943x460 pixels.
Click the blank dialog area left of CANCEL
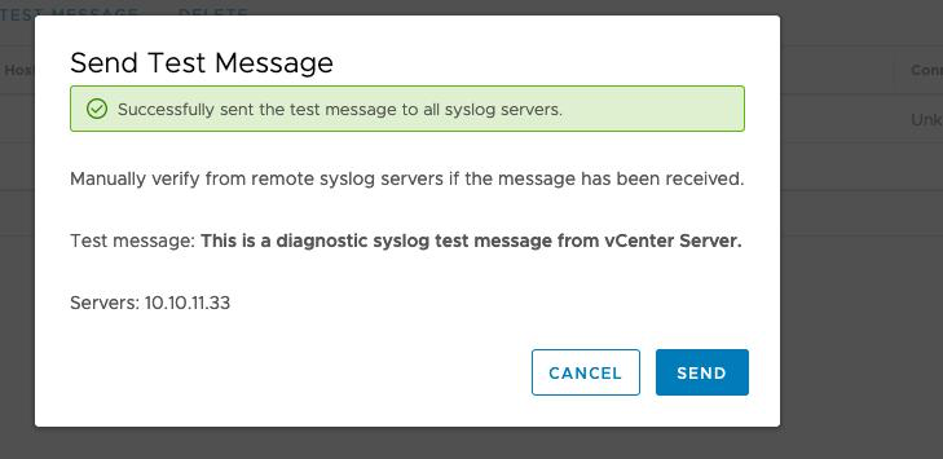pos(300,373)
